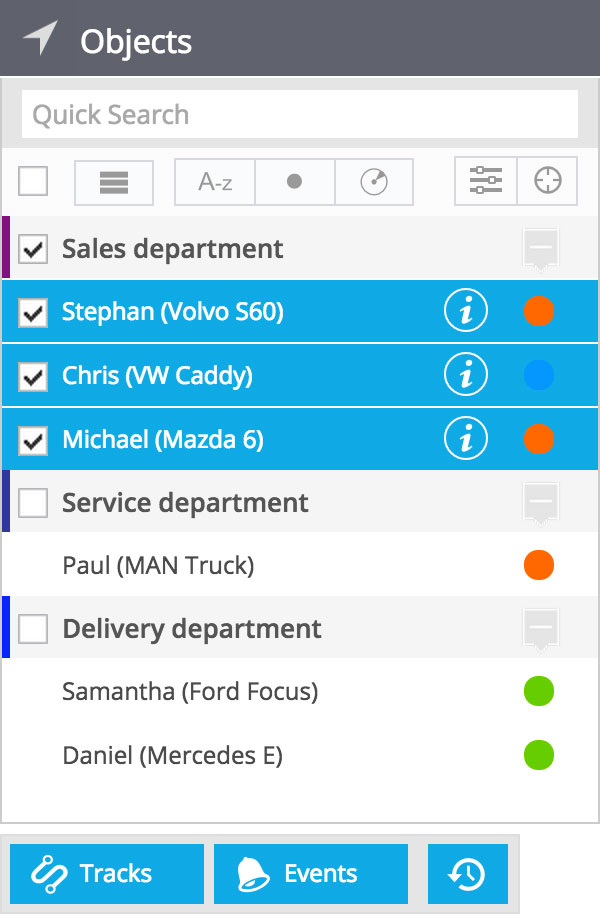Click Samantha (Ford Focus) green status dot
The image size is (600, 914).
coord(539,691)
